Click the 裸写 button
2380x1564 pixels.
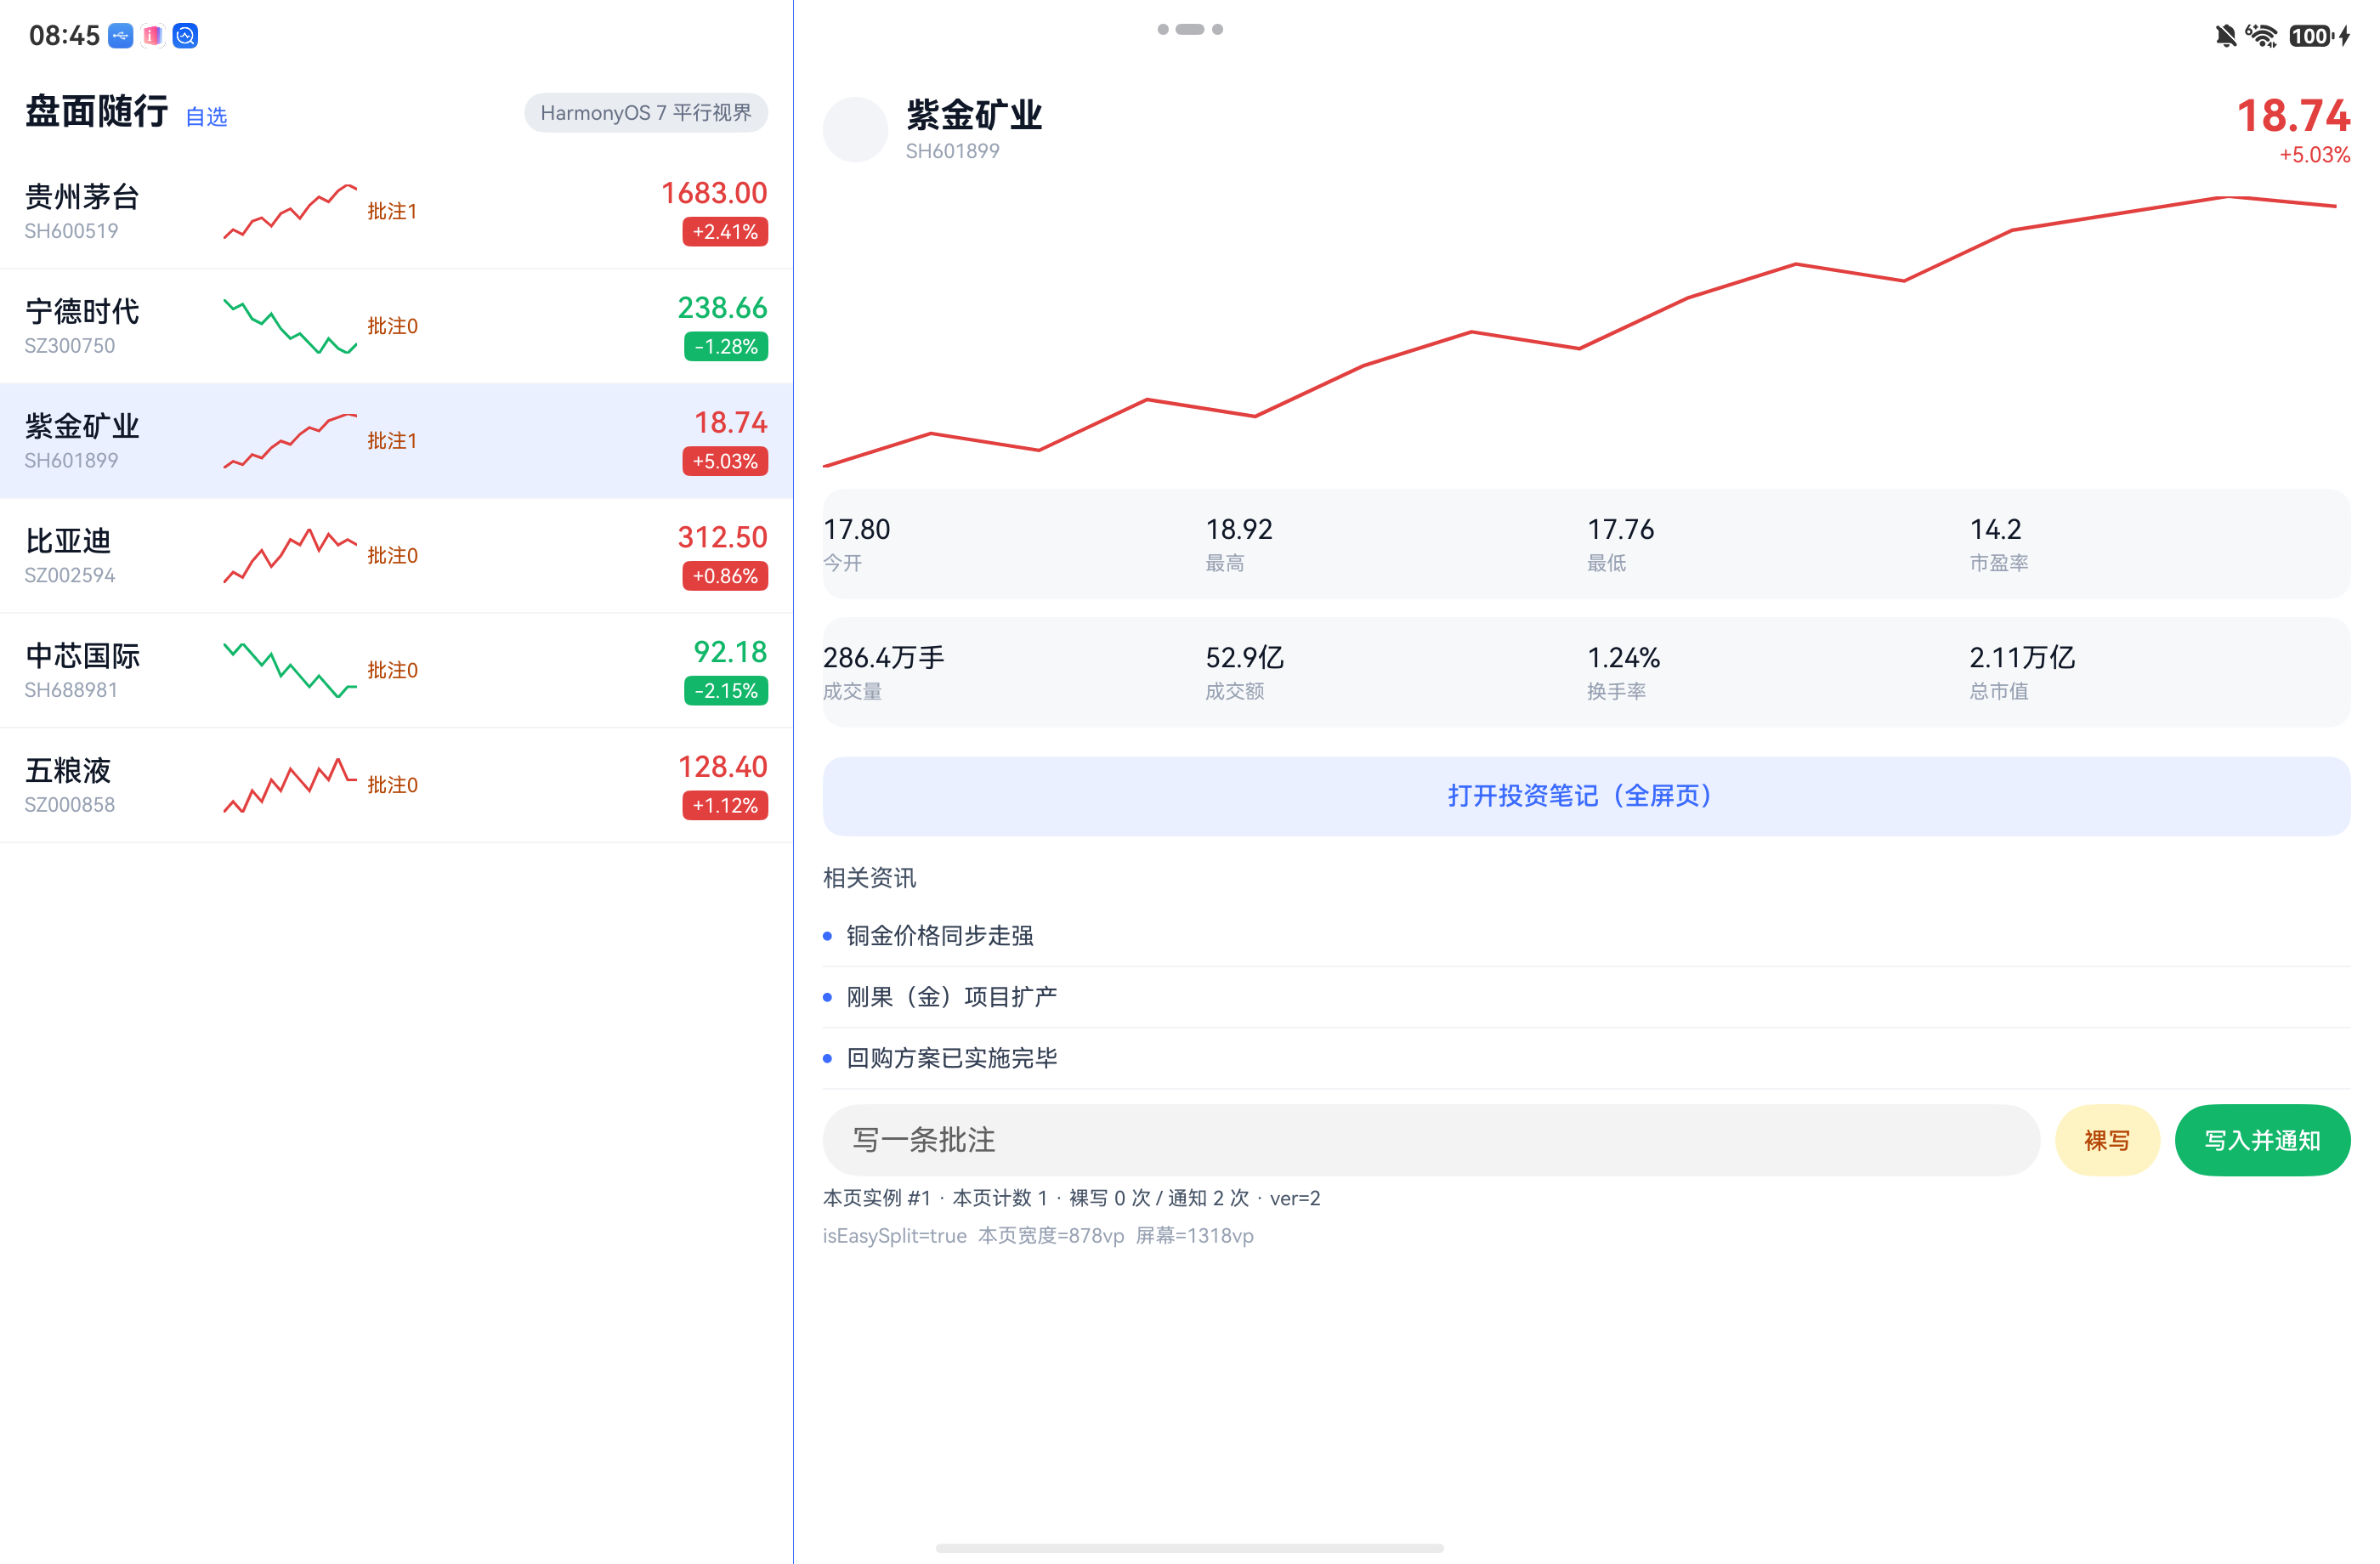click(x=2107, y=1140)
